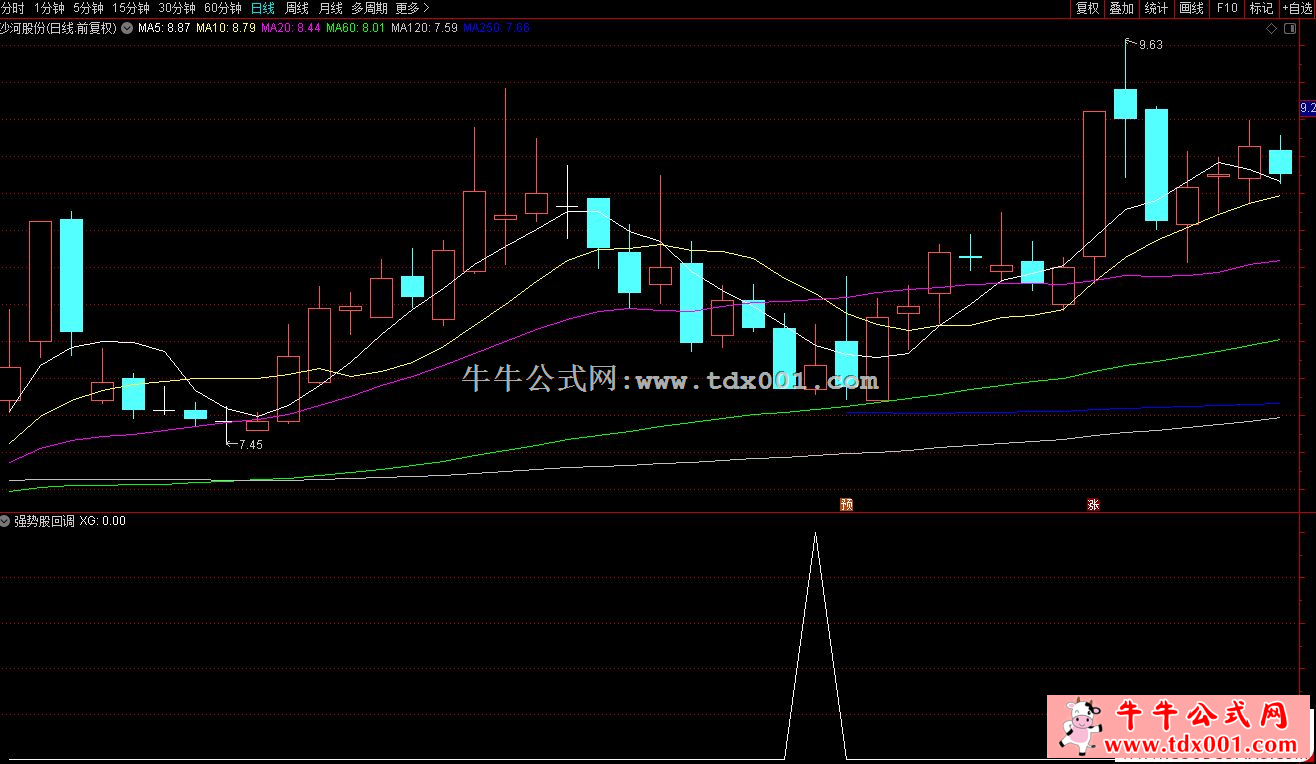Switch to the 周线 weekly chart

(297, 8)
